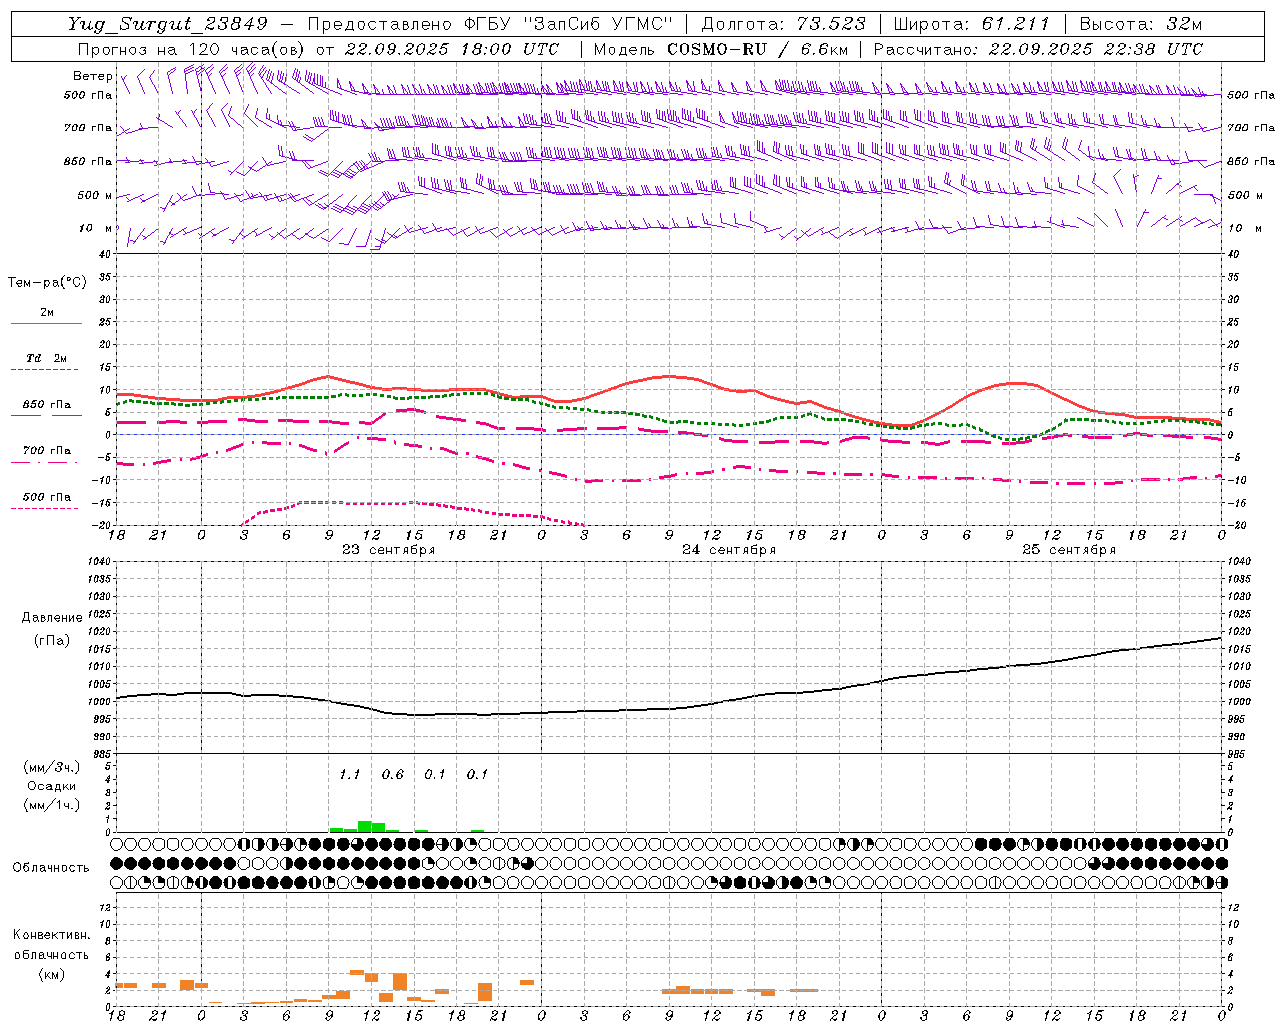The width and height of the screenshot is (1280, 1024).
Task: Click the forecast start time 22.09.2025 18:00 UTC
Action: point(452,49)
